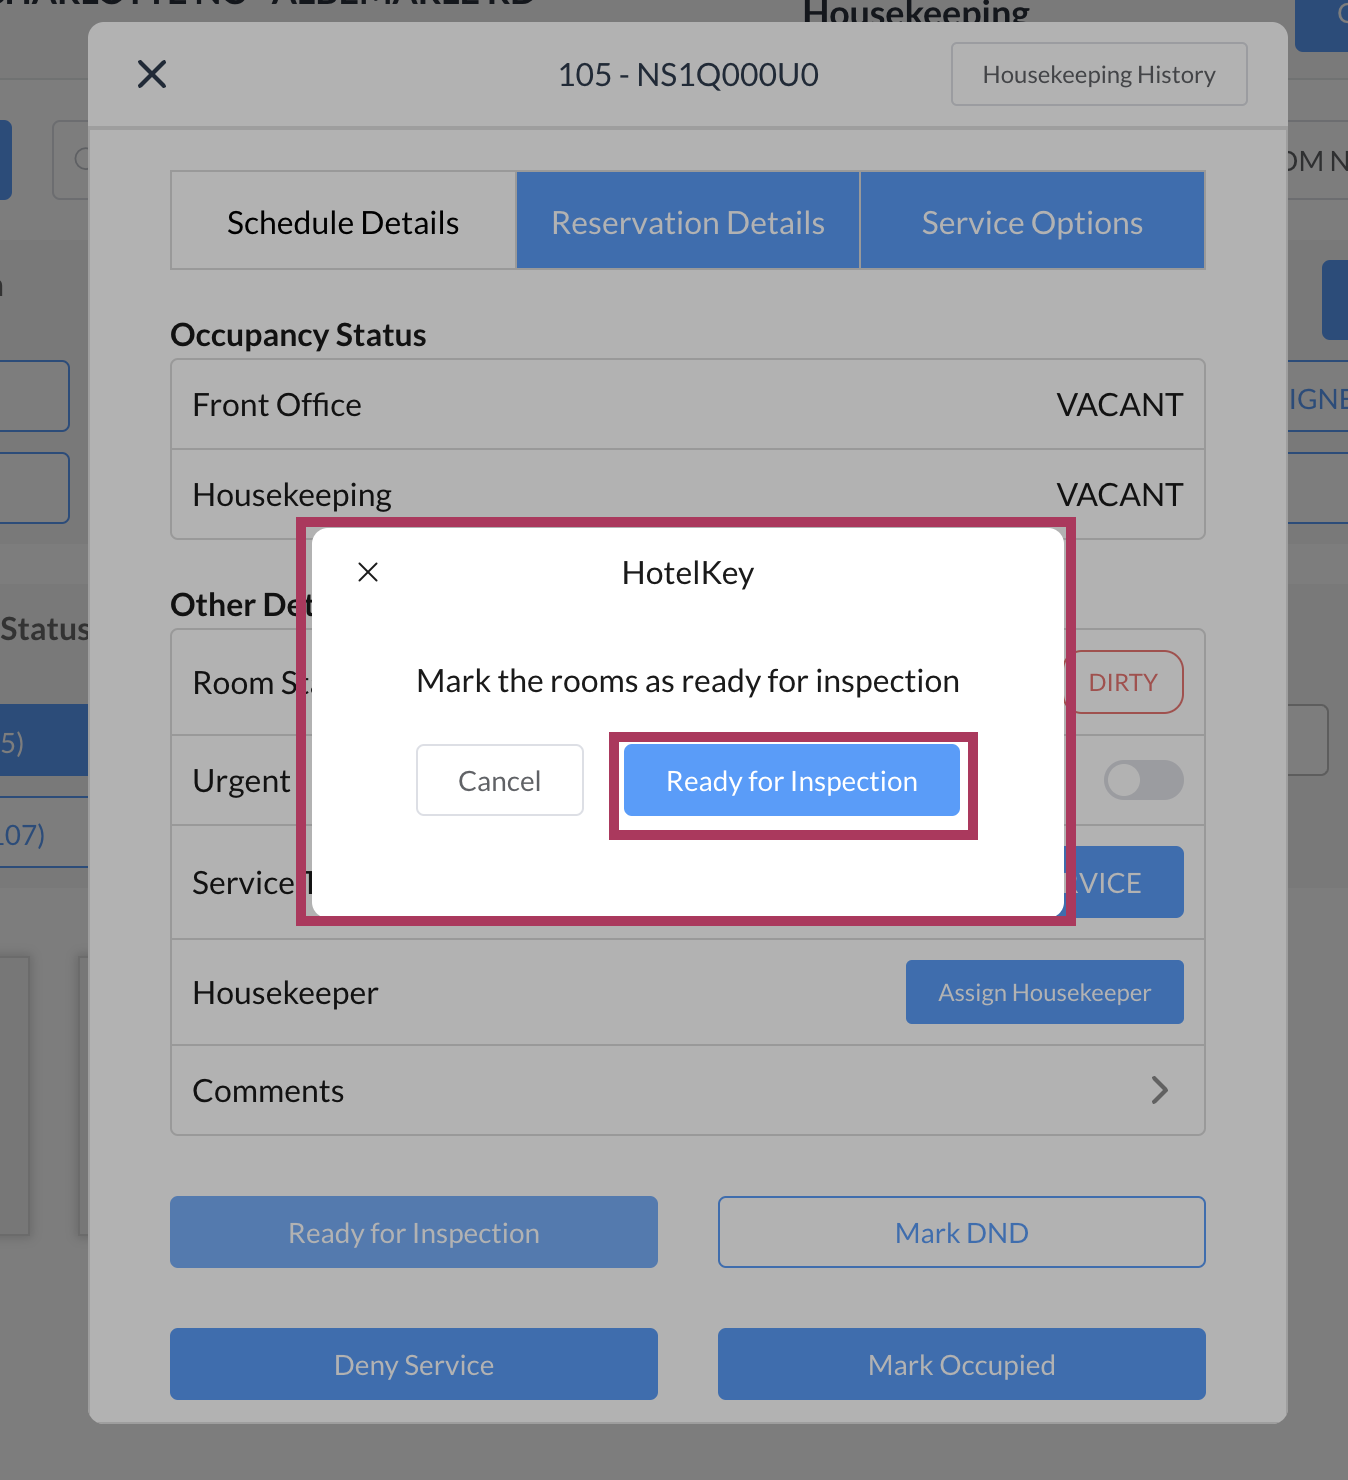The height and width of the screenshot is (1480, 1348).
Task: Select the Front Office occupancy row
Action: point(687,405)
